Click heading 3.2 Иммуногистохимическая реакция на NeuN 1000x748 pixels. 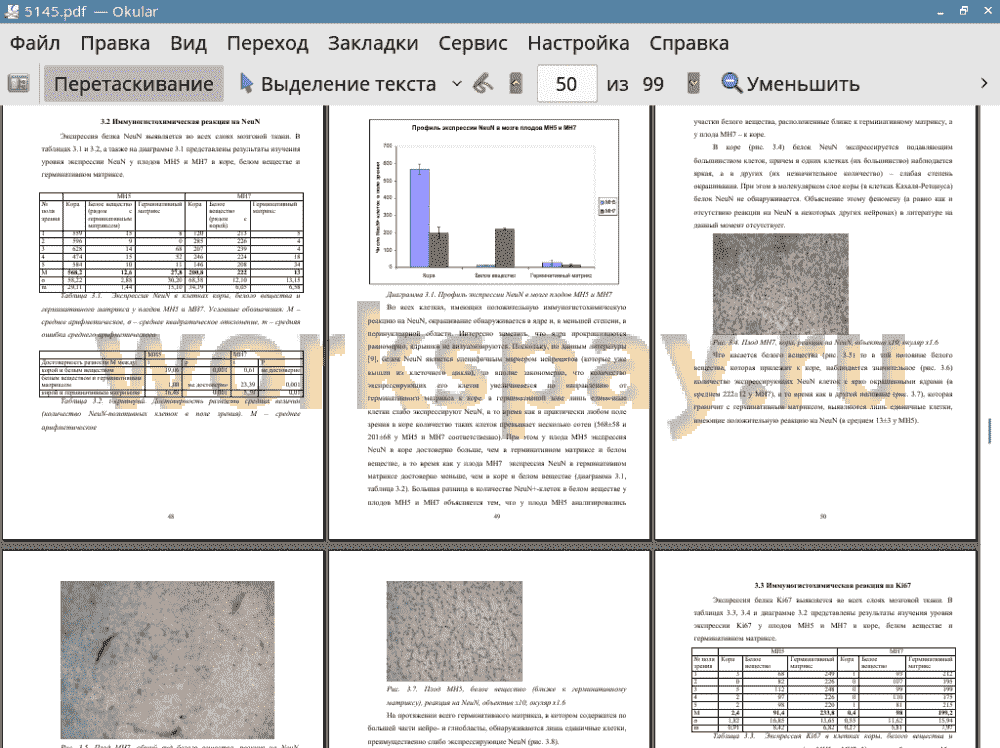(x=180, y=121)
